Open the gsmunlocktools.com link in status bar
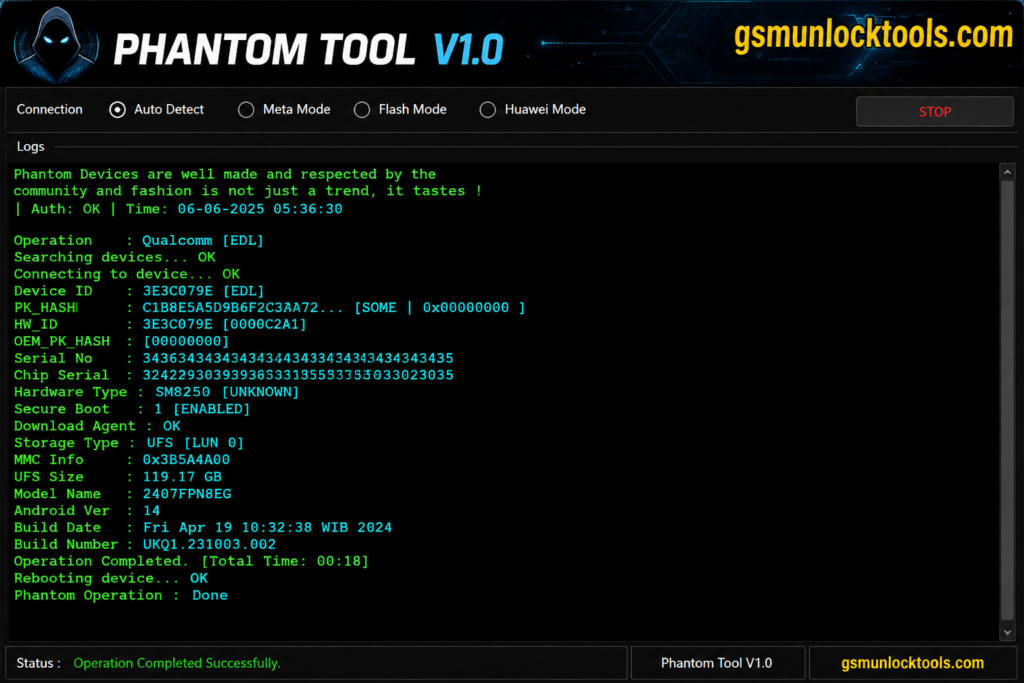 tap(912, 663)
